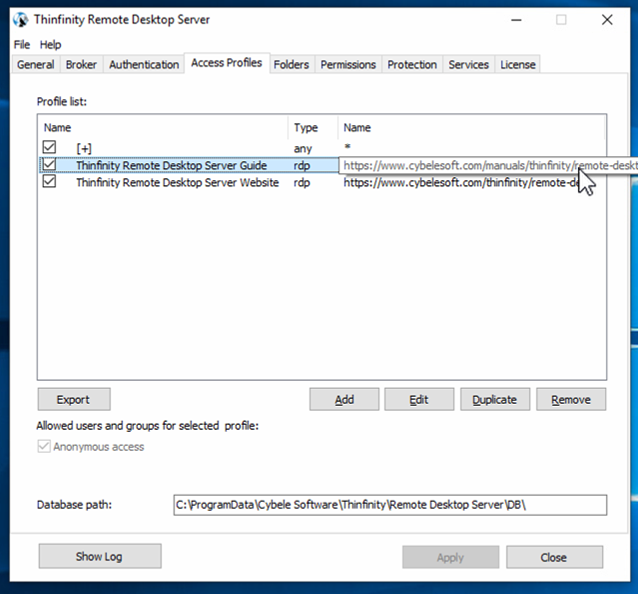Open the Protection tab
Viewport: 638px width, 594px height.
click(x=412, y=65)
